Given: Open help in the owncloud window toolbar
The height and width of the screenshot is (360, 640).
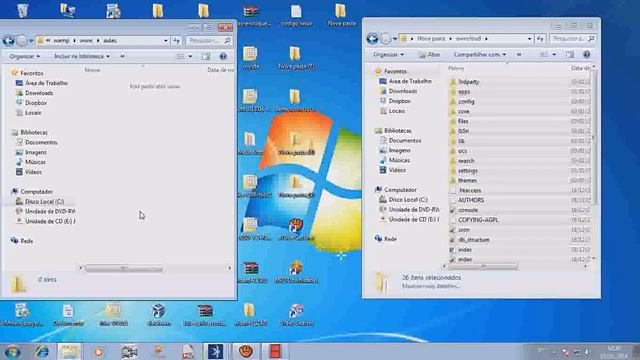Looking at the screenshot, I should [x=587, y=54].
